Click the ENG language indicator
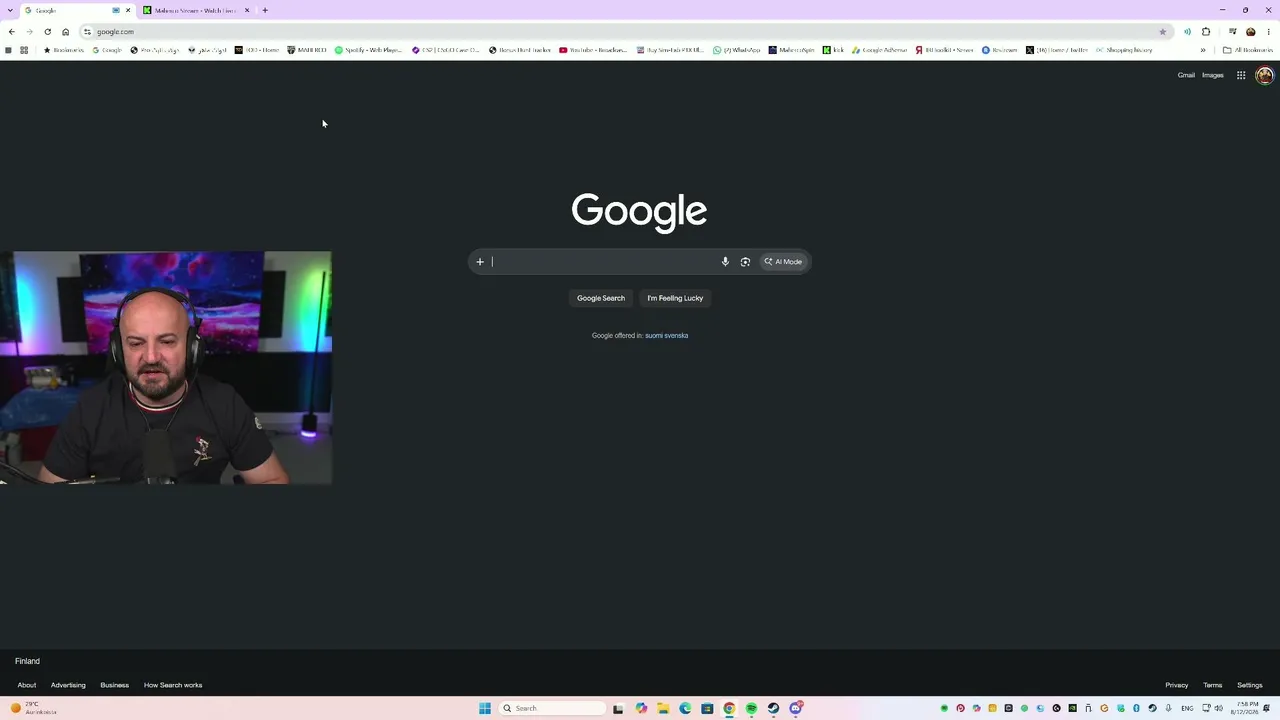1280x720 pixels. pos(1187,708)
